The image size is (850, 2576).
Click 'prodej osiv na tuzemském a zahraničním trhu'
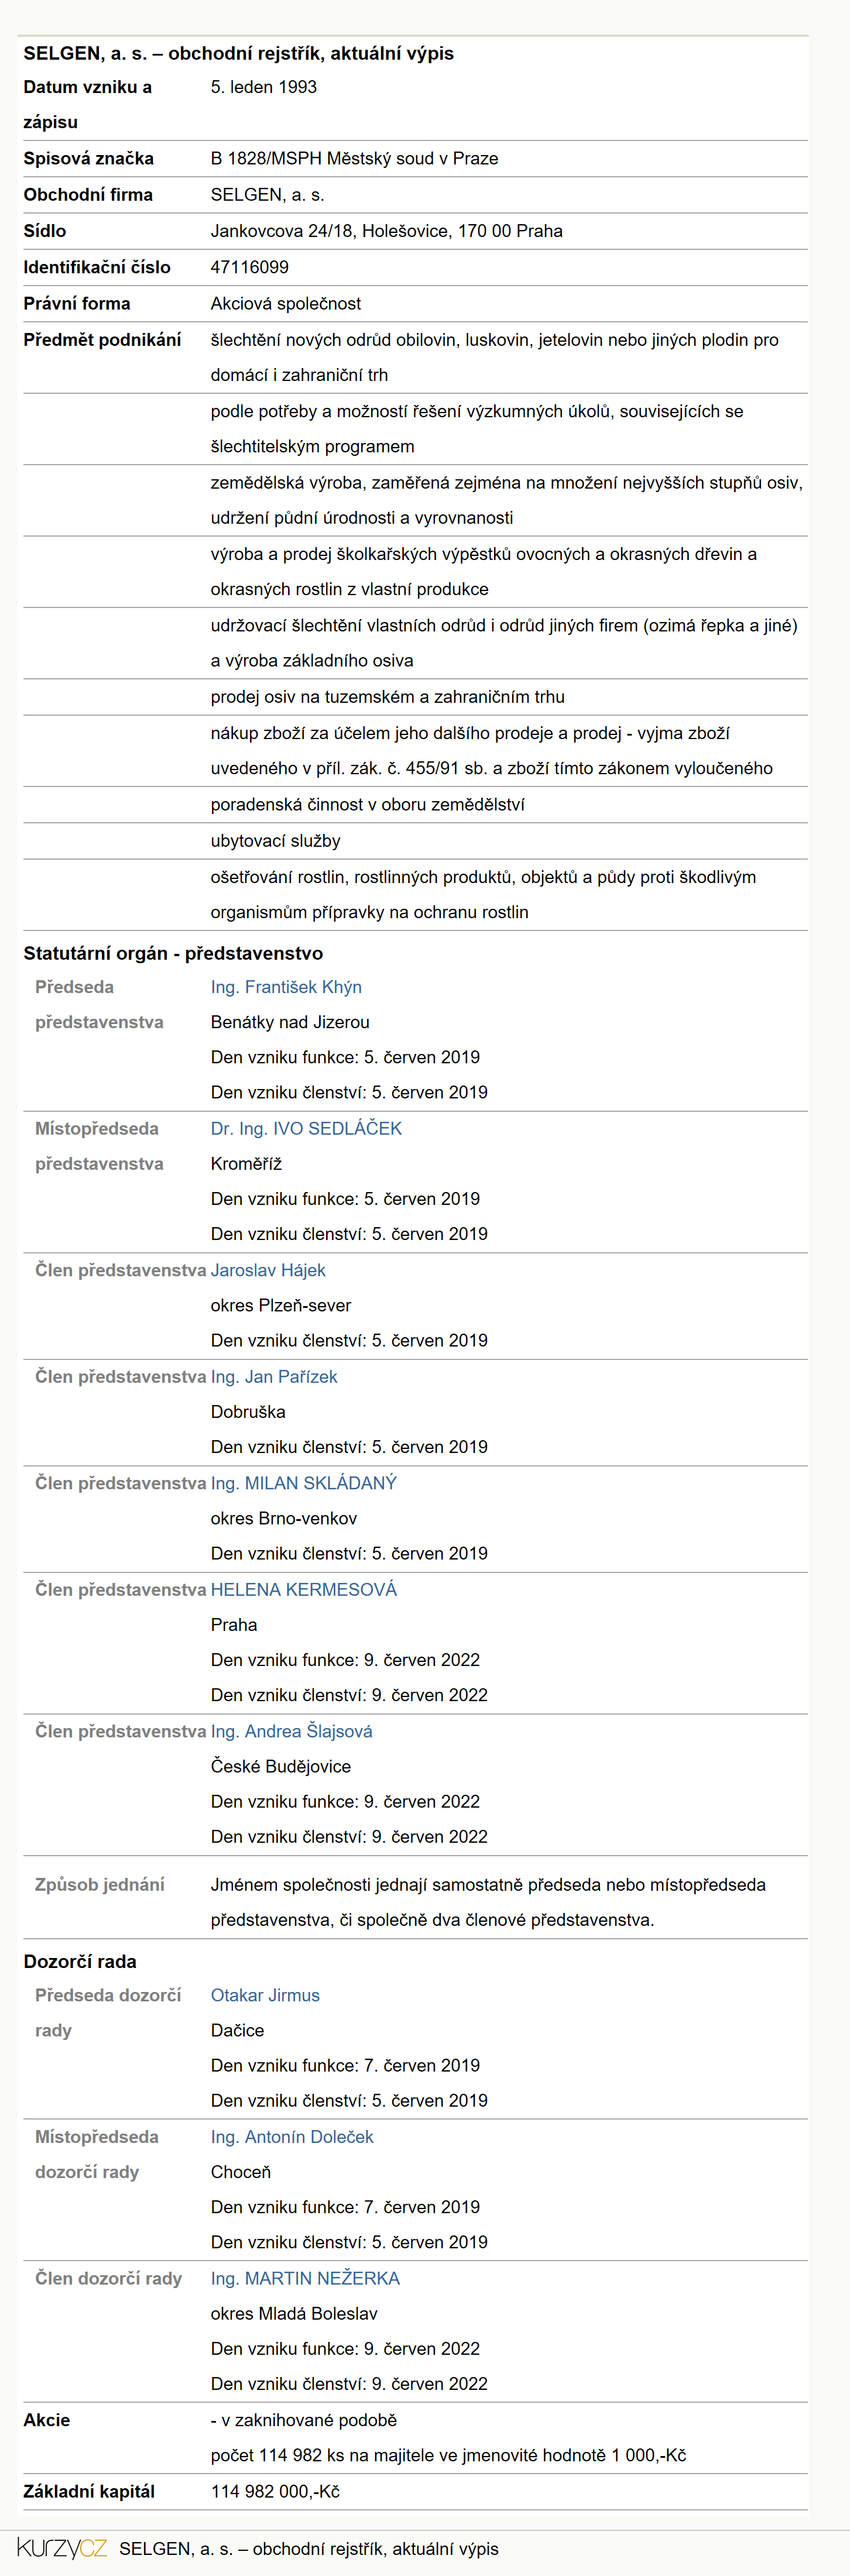coord(387,697)
